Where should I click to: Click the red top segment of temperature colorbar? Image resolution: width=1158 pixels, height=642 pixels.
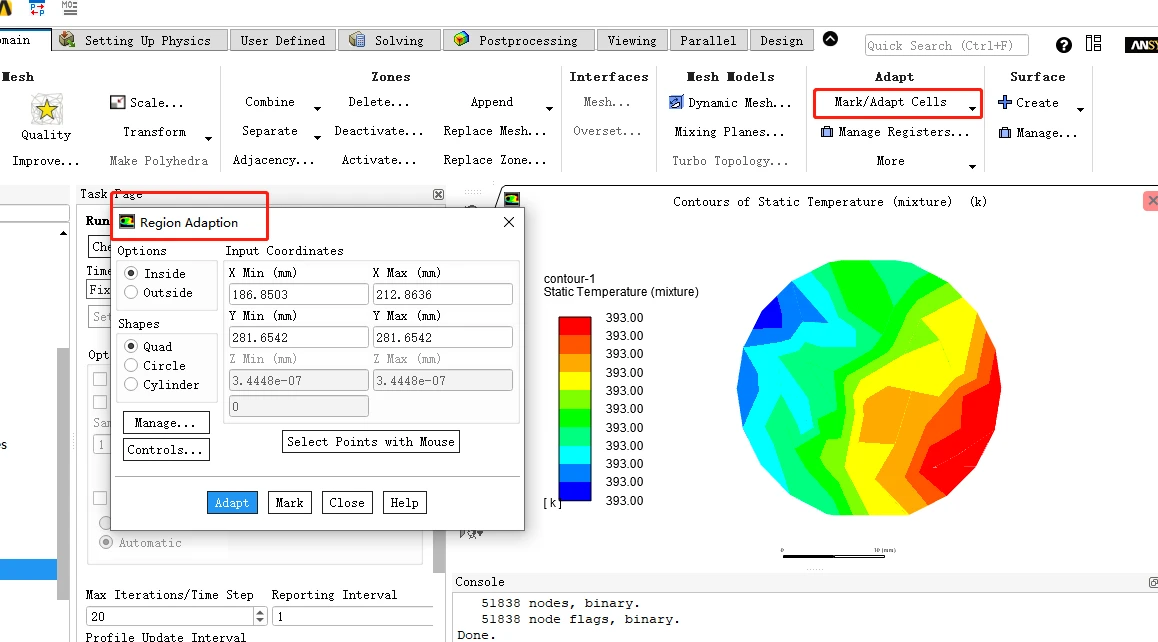tap(575, 326)
